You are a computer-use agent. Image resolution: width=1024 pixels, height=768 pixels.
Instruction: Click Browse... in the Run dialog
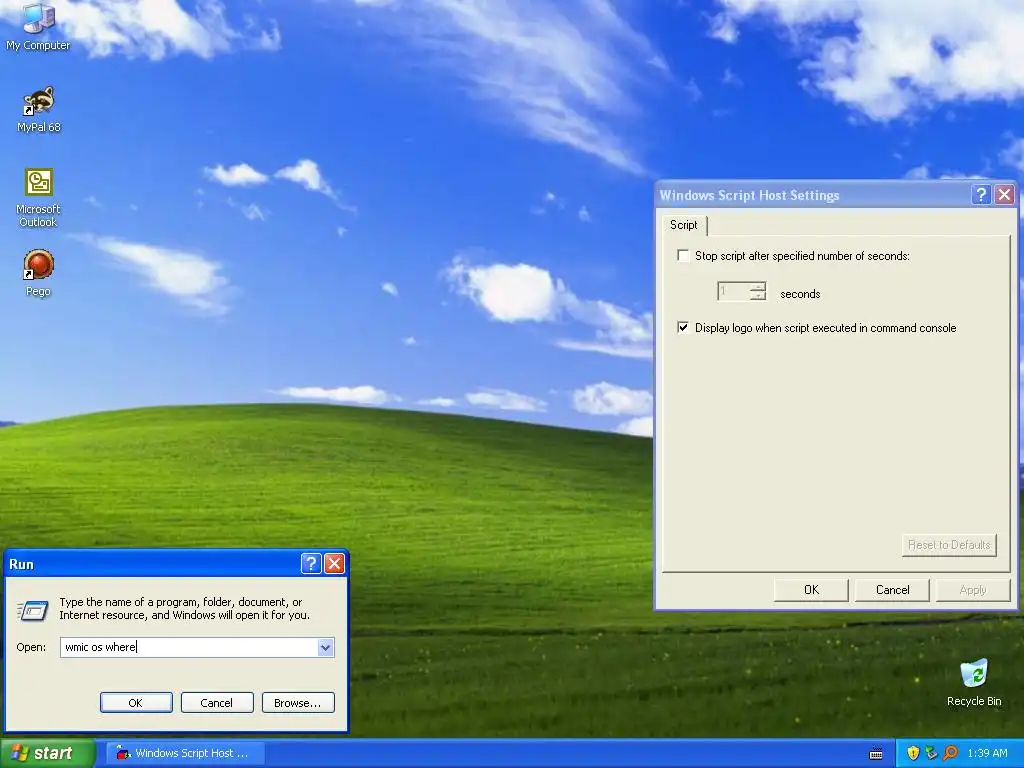pos(298,703)
